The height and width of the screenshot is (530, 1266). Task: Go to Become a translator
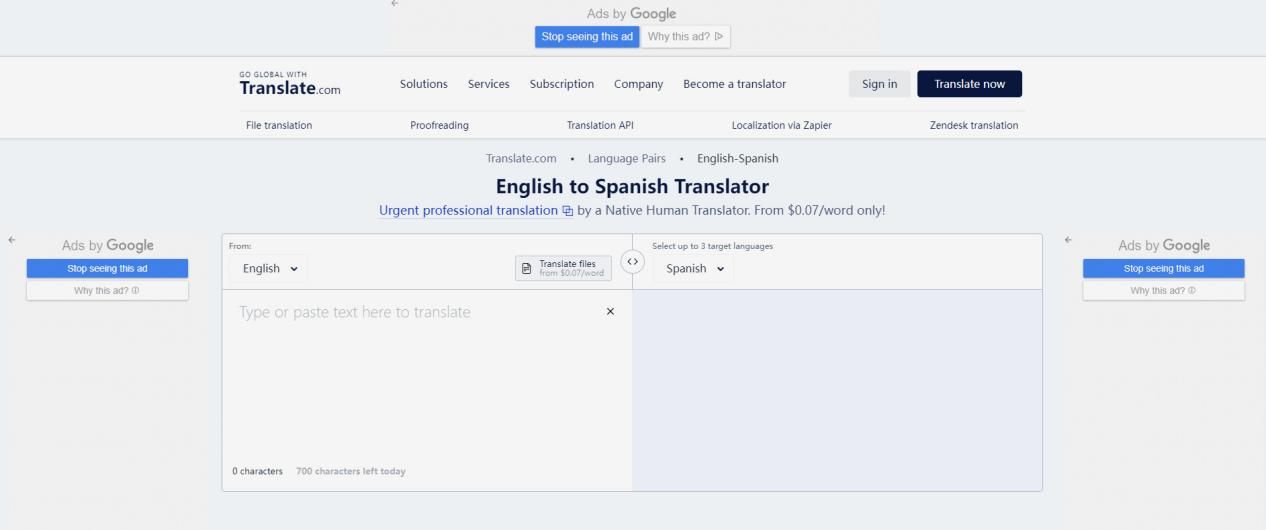point(735,84)
